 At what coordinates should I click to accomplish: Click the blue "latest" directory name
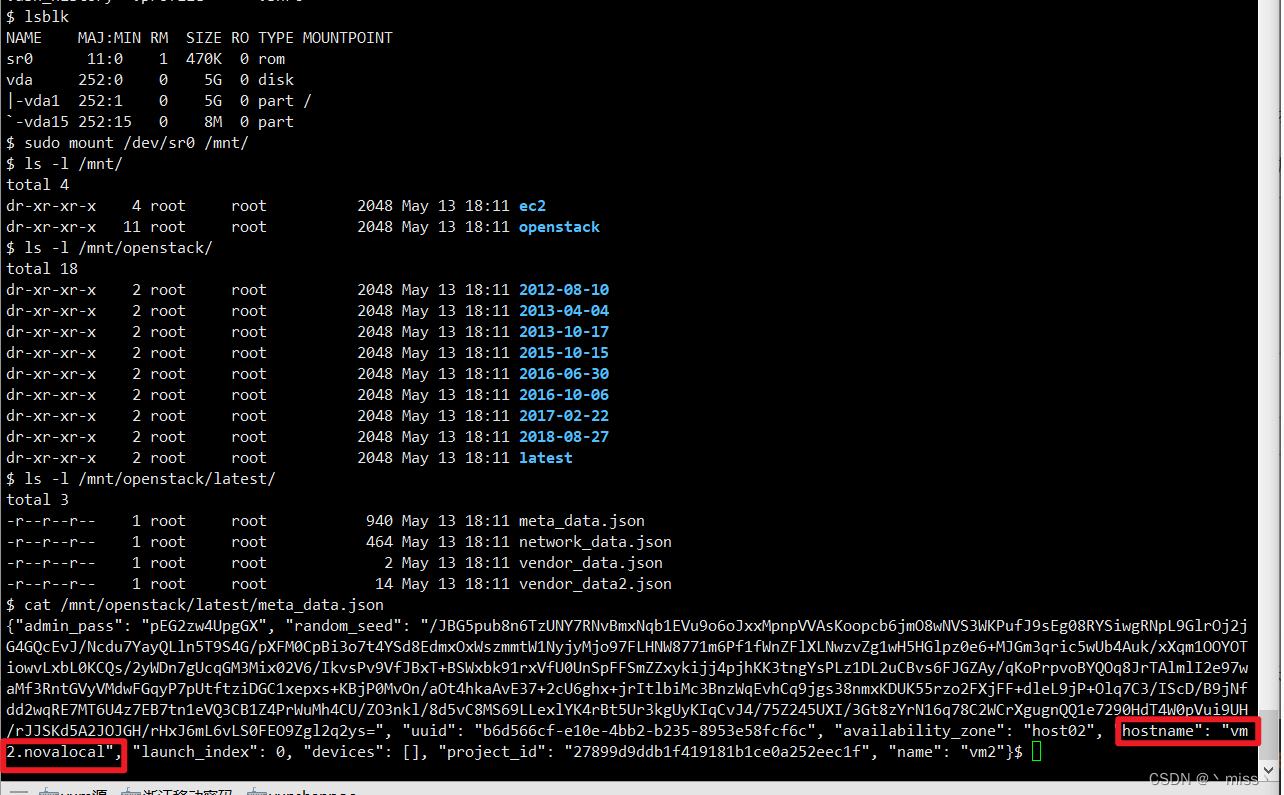(x=545, y=458)
